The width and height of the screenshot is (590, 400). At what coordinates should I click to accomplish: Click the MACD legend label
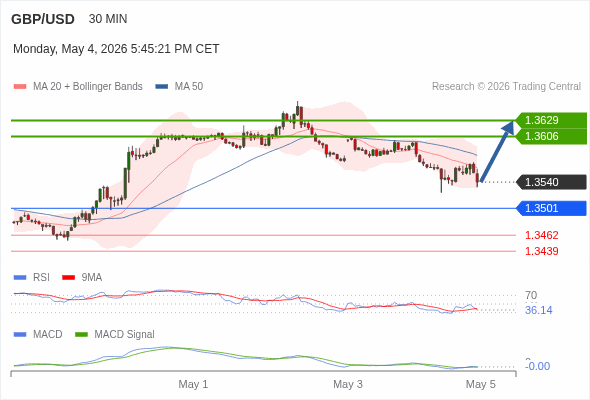[x=48, y=335]
